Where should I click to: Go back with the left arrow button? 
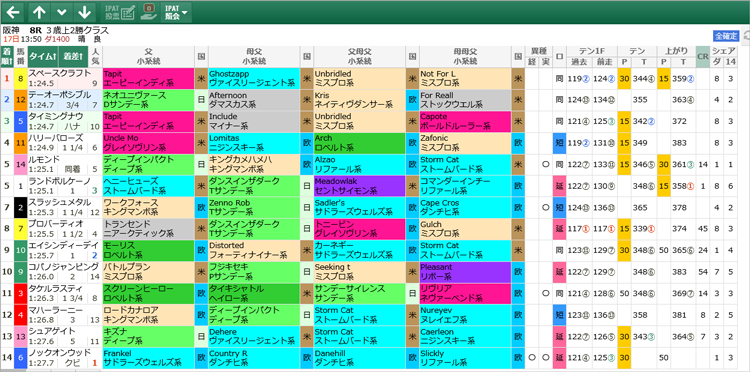pyautogui.click(x=13, y=12)
